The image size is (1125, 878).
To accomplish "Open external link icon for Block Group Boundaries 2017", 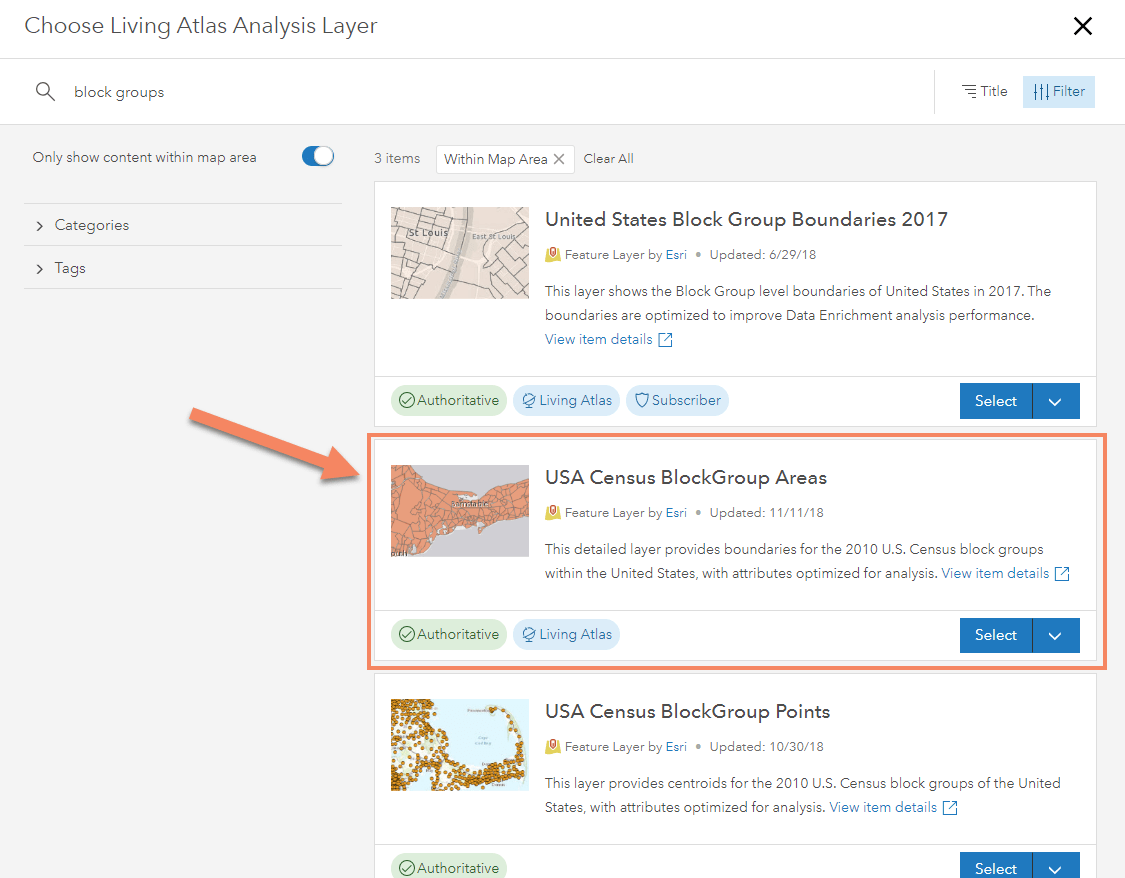I will click(665, 340).
